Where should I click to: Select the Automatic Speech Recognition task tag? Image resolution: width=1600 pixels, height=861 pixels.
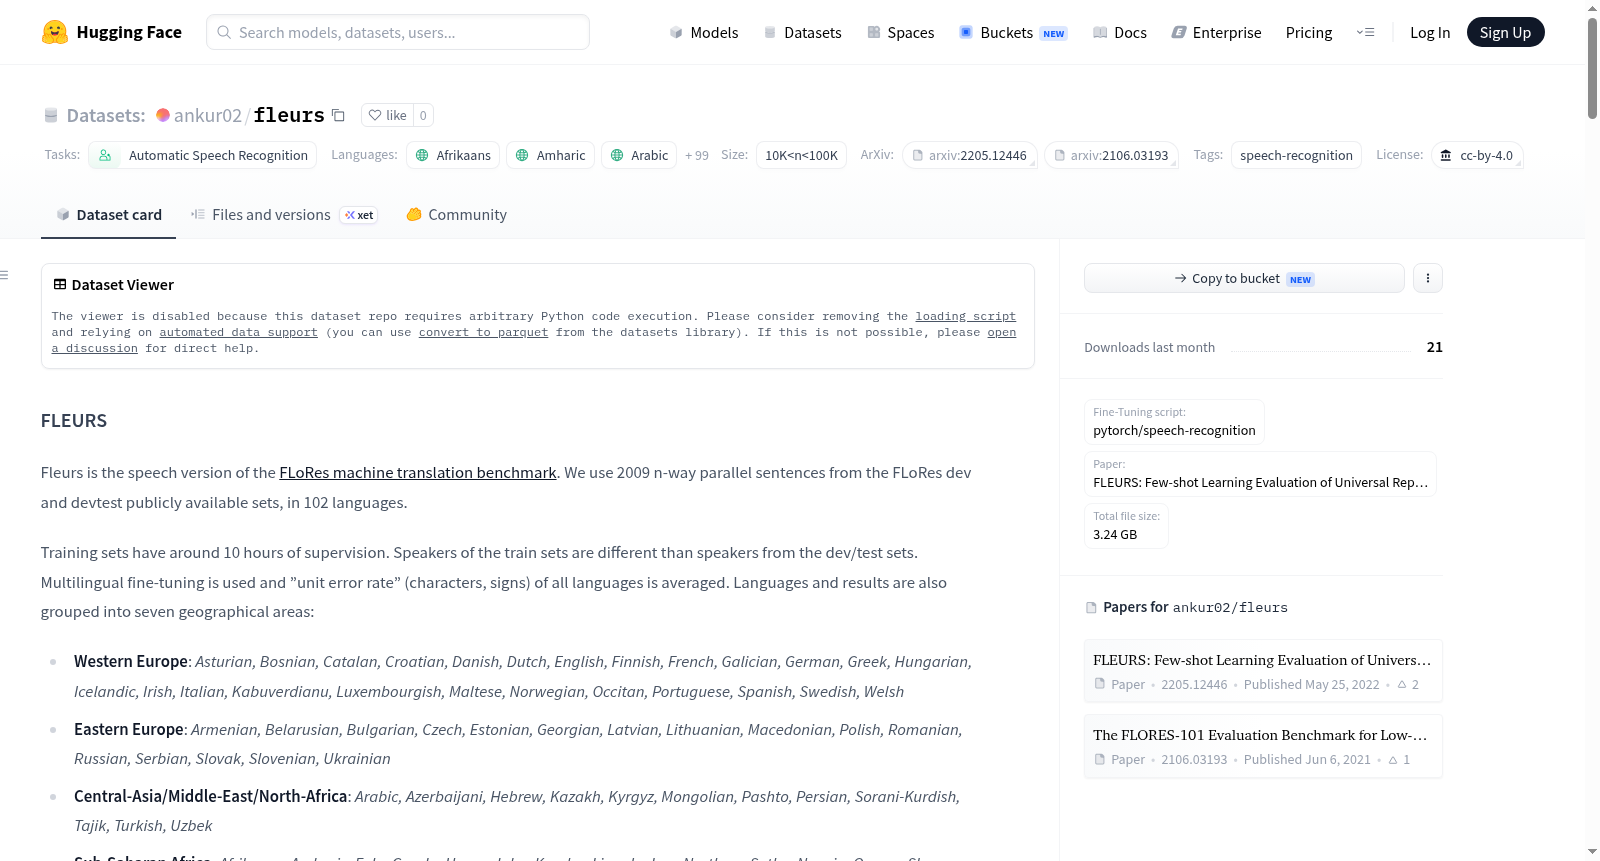pyautogui.click(x=203, y=155)
